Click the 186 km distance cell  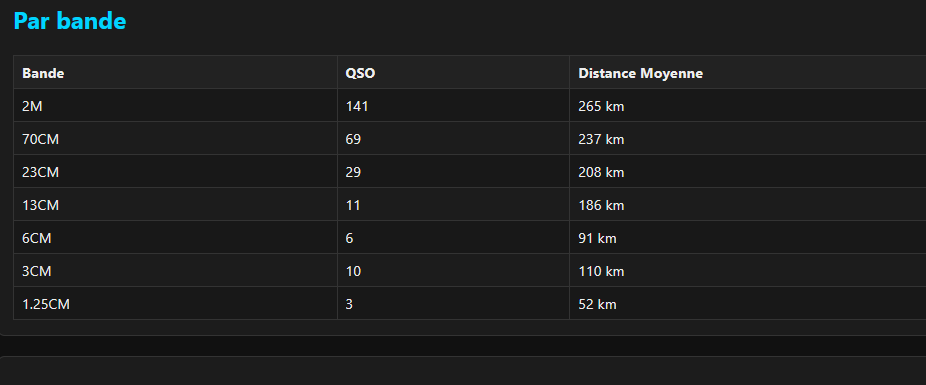coord(748,205)
